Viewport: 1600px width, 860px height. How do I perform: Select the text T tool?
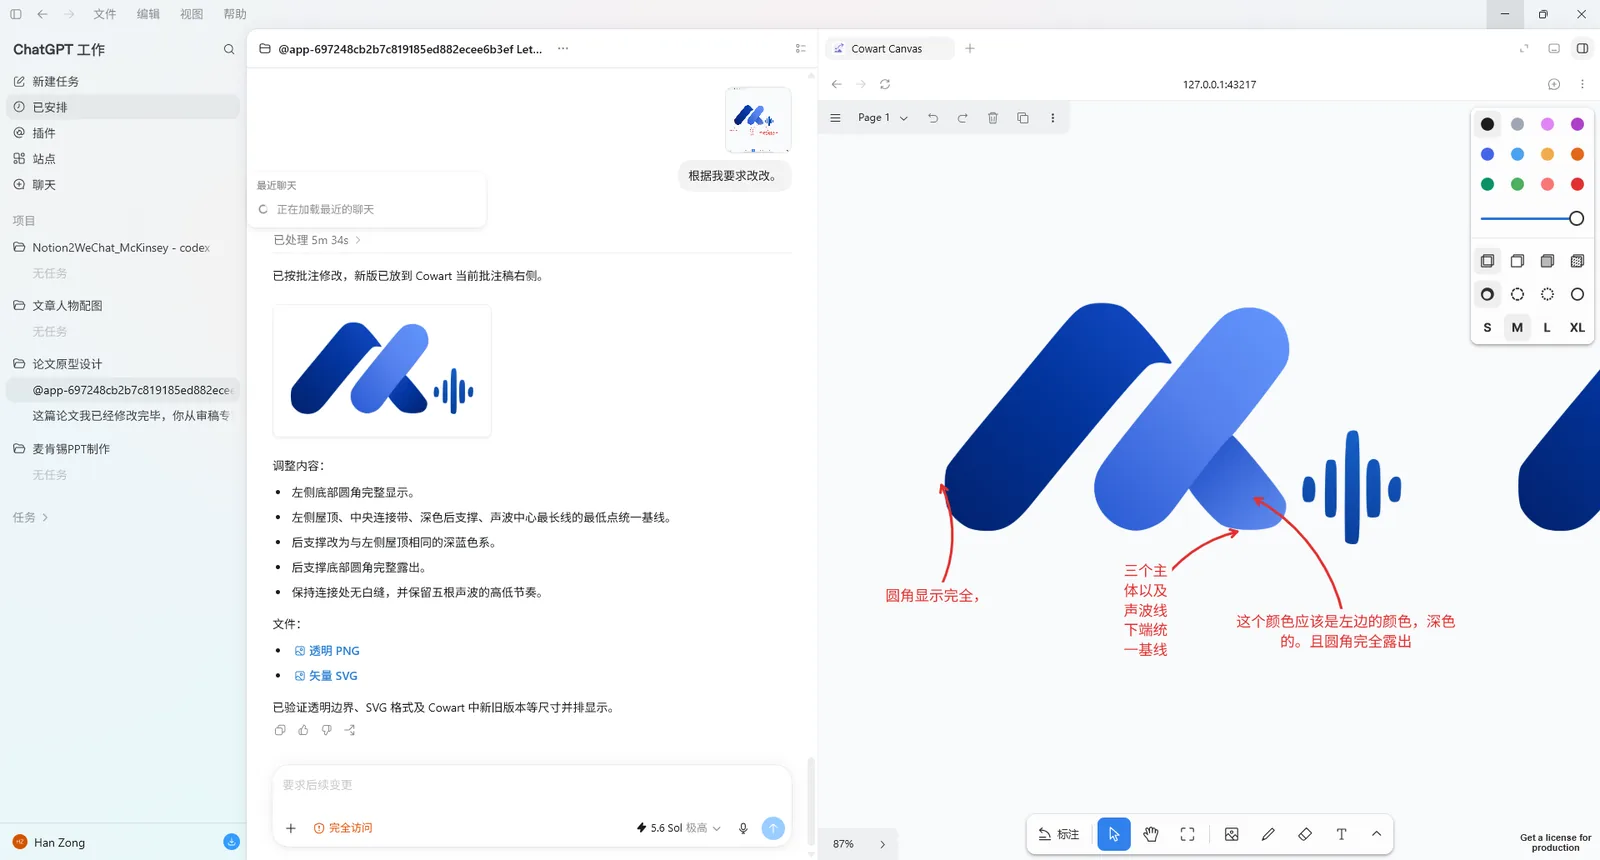(x=1341, y=834)
